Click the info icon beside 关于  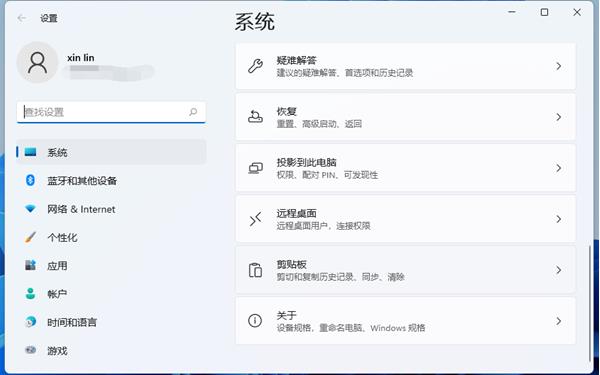click(x=255, y=321)
